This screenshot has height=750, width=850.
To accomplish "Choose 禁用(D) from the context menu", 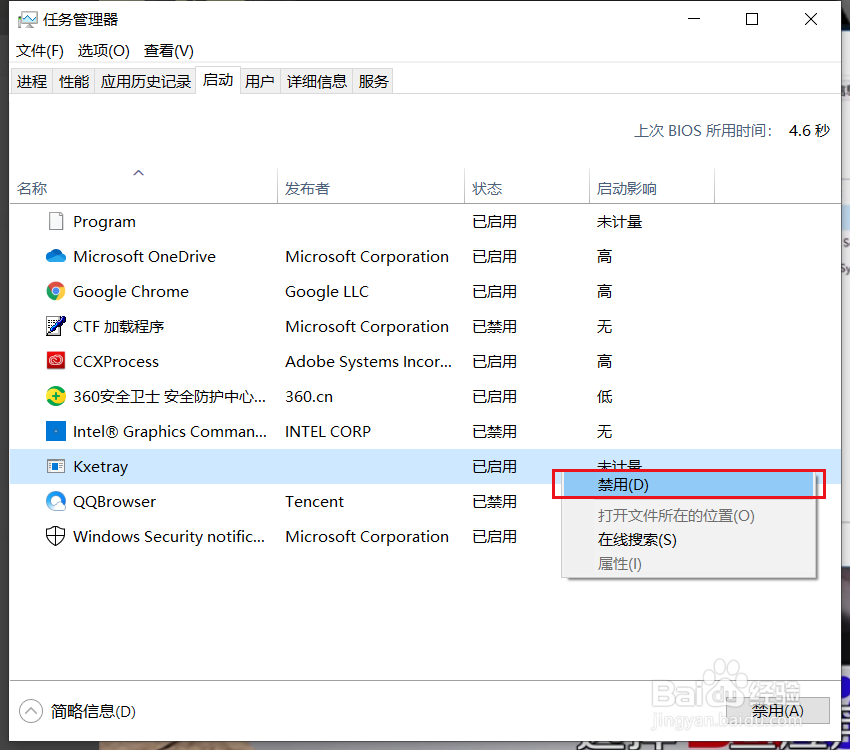I will click(x=688, y=484).
